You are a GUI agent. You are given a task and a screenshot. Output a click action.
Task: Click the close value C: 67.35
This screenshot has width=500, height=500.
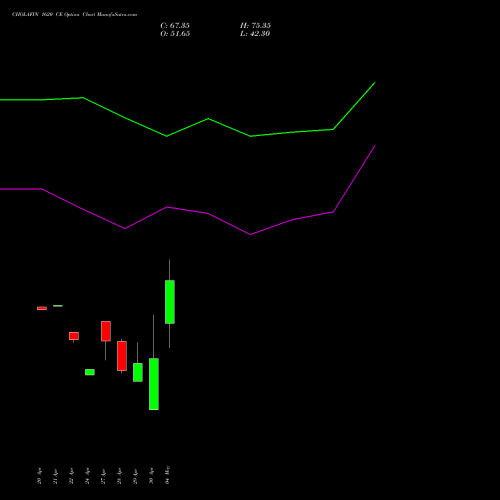click(175, 25)
